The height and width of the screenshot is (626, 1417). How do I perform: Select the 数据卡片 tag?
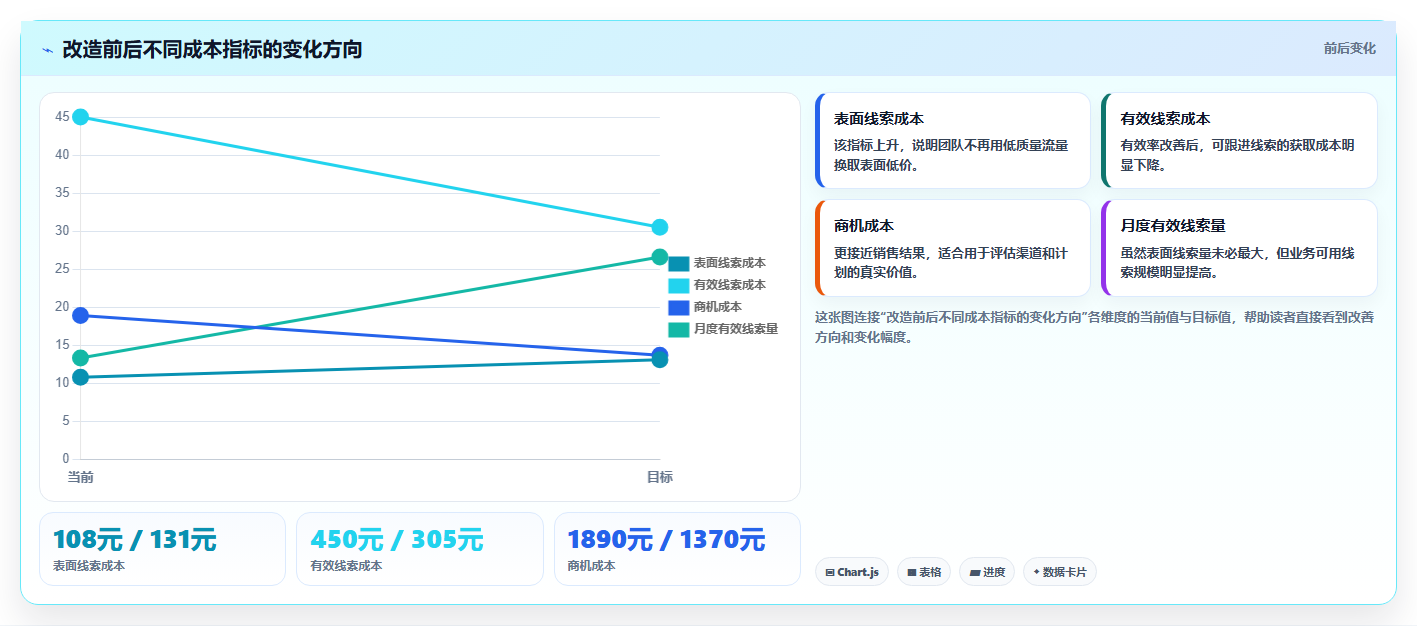click(x=1060, y=572)
